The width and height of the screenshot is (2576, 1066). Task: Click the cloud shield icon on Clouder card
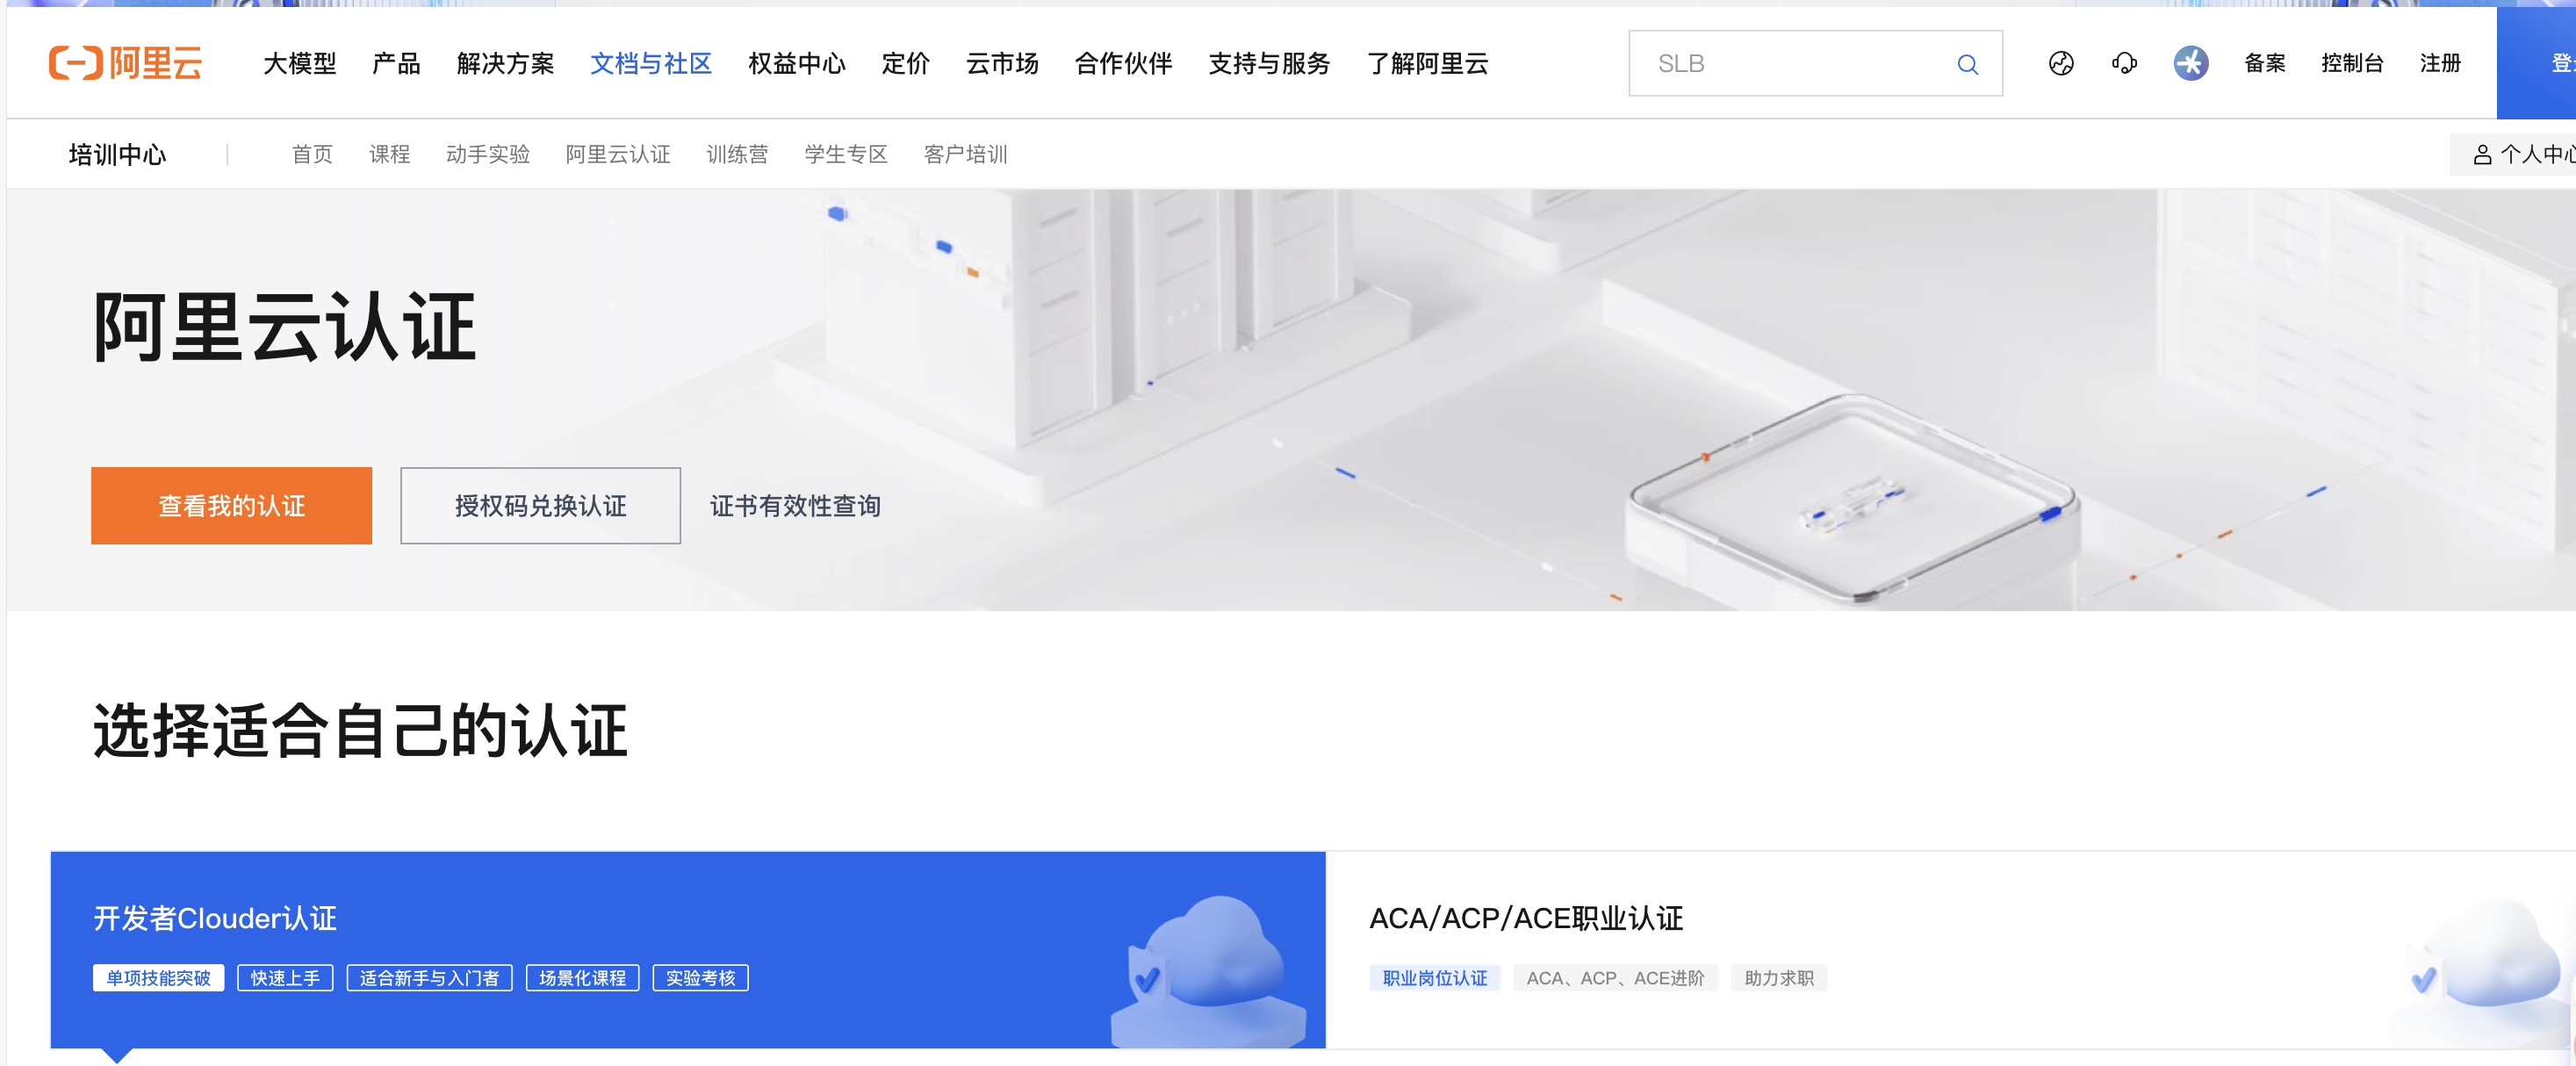[1209, 970]
